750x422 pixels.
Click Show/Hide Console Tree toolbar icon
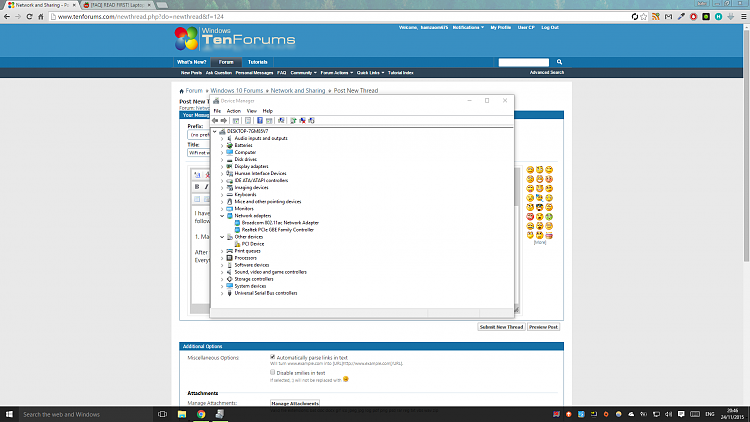236,121
